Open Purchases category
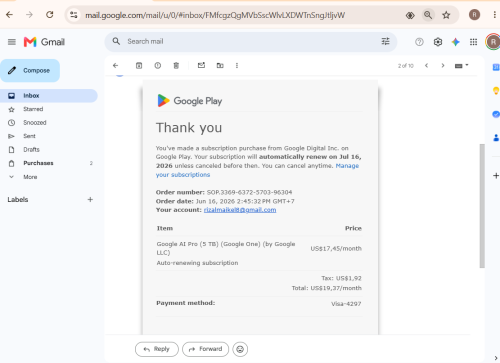 tap(49, 163)
